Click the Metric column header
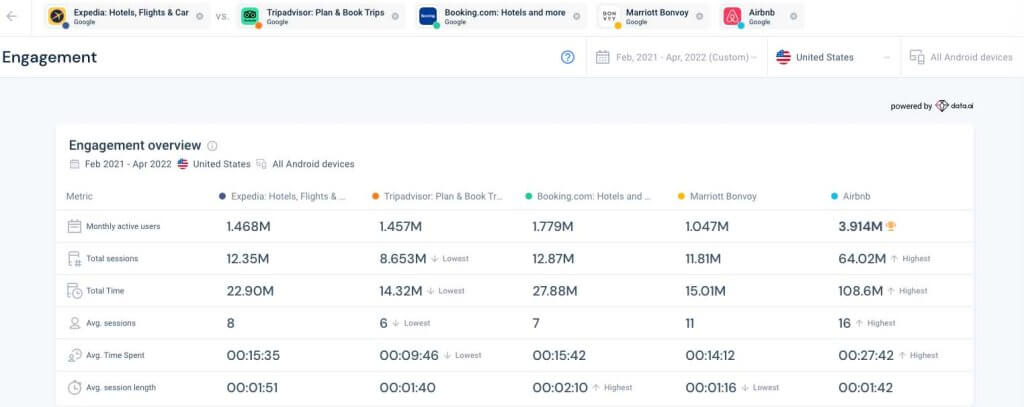1024x407 pixels. (79, 196)
